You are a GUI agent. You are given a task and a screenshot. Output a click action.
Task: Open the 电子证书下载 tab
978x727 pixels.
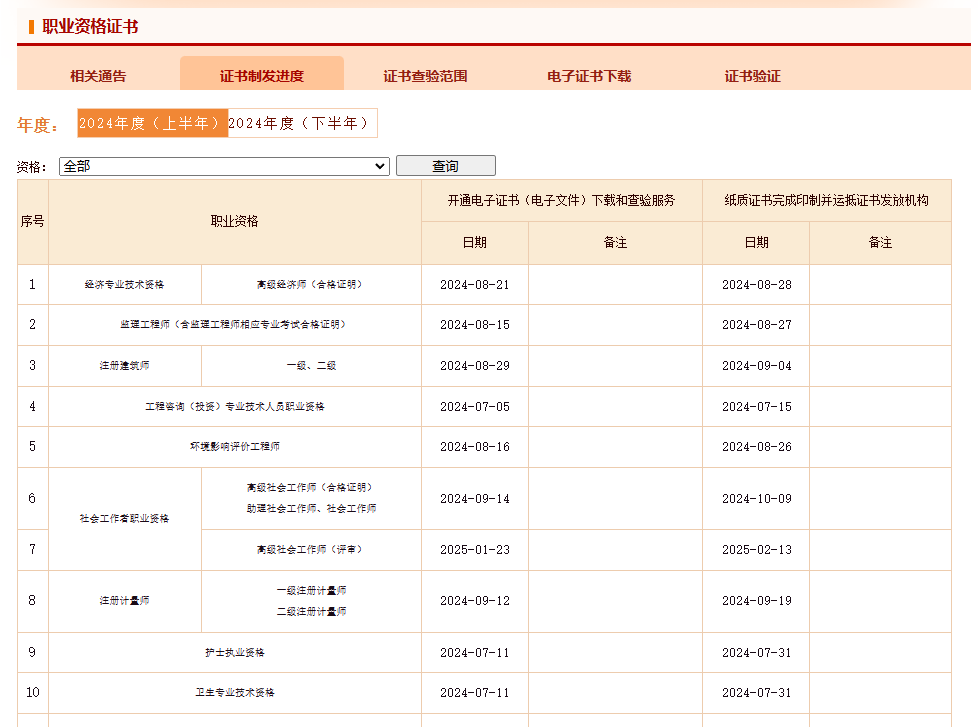(589, 76)
